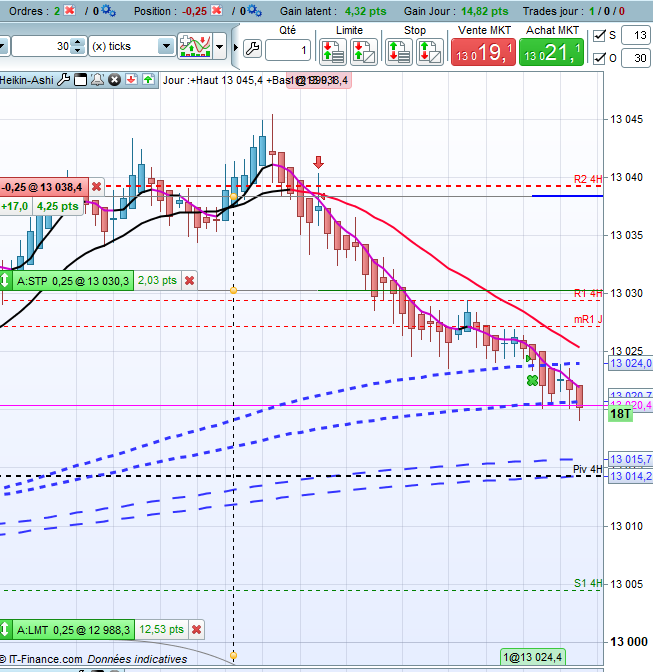
Task: Cancel the A:STP order with its red X
Action: click(189, 281)
